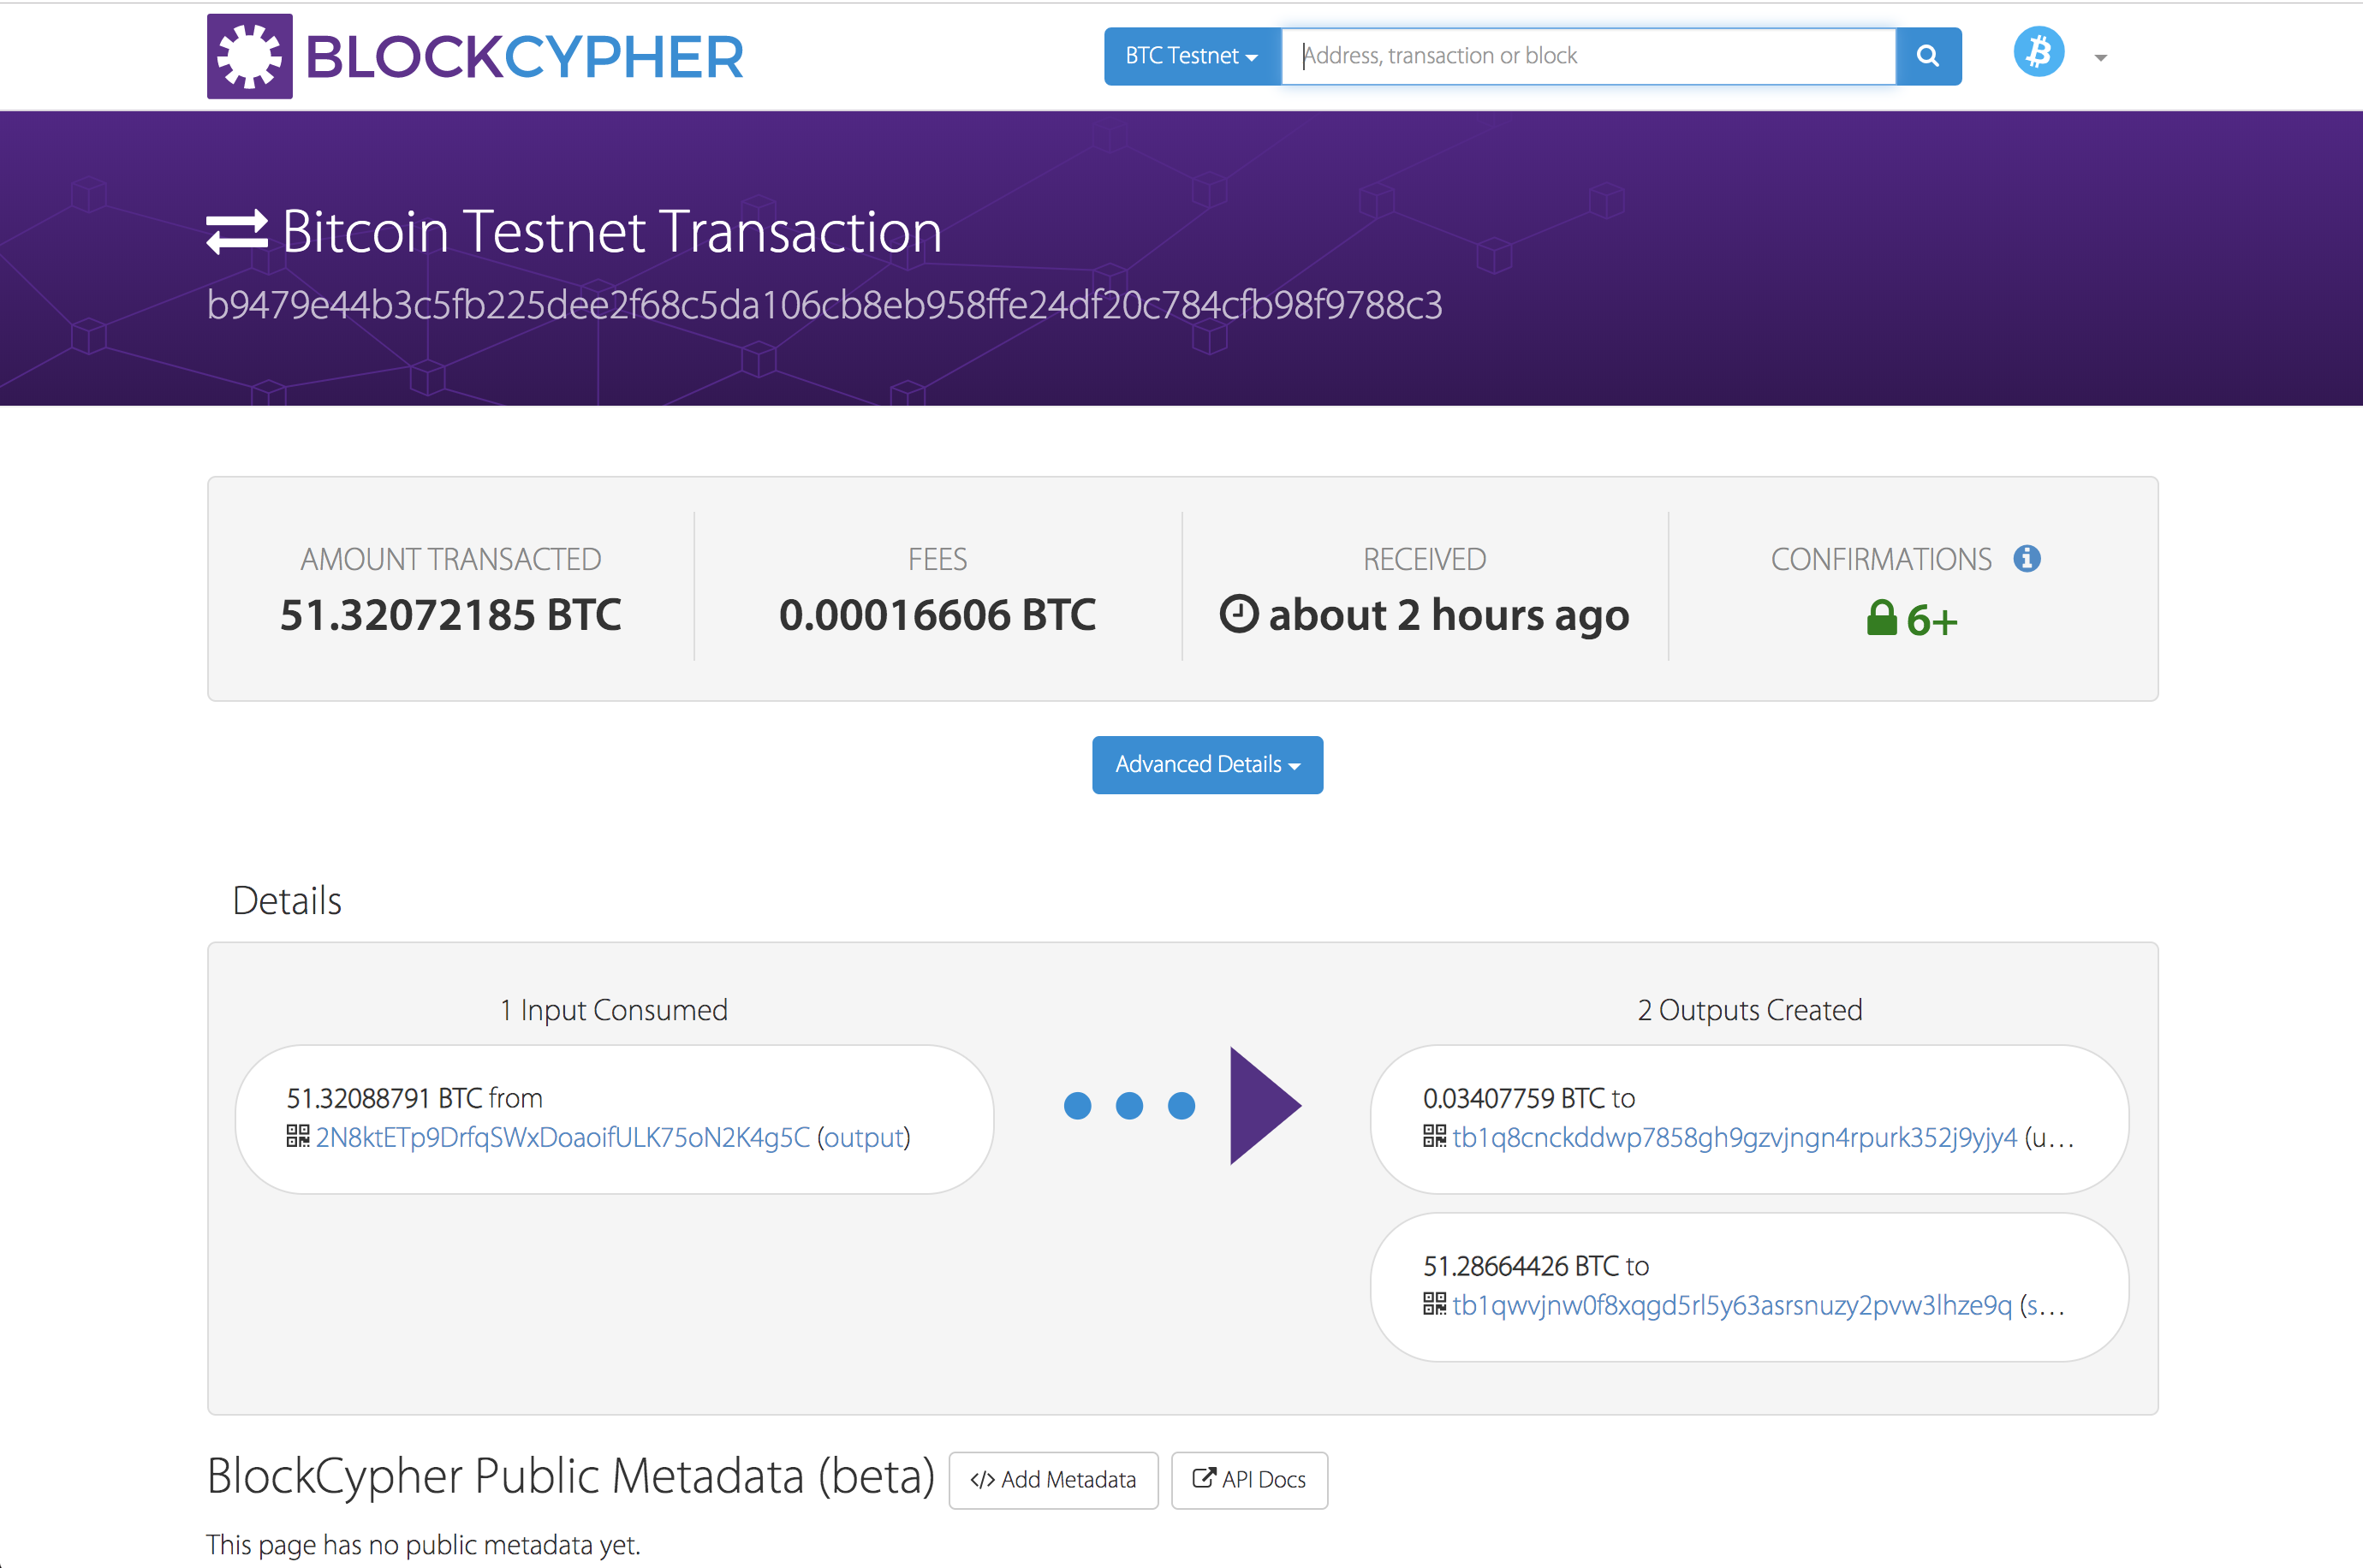This screenshot has height=1568, width=2363.
Task: Open the caret menu beside Bitcoin icon
Action: 2100,58
